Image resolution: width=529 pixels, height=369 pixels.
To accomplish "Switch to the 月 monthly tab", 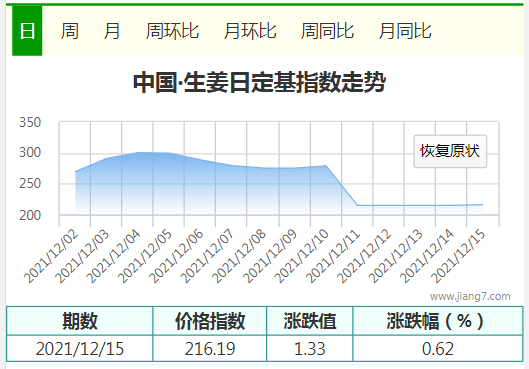I will 112,31.
